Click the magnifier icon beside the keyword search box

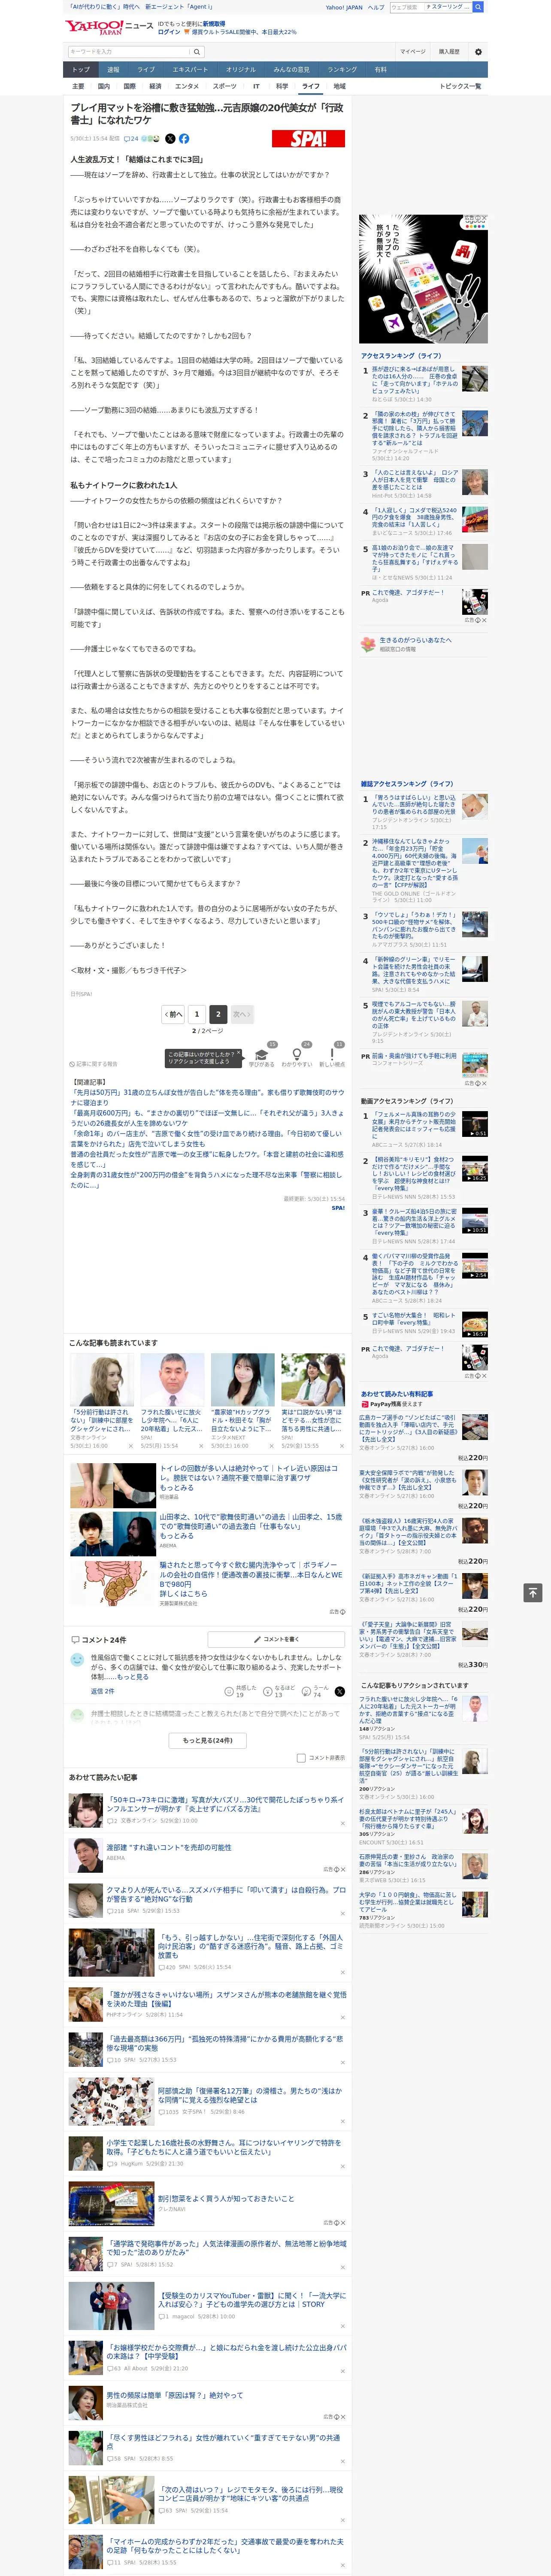[197, 52]
